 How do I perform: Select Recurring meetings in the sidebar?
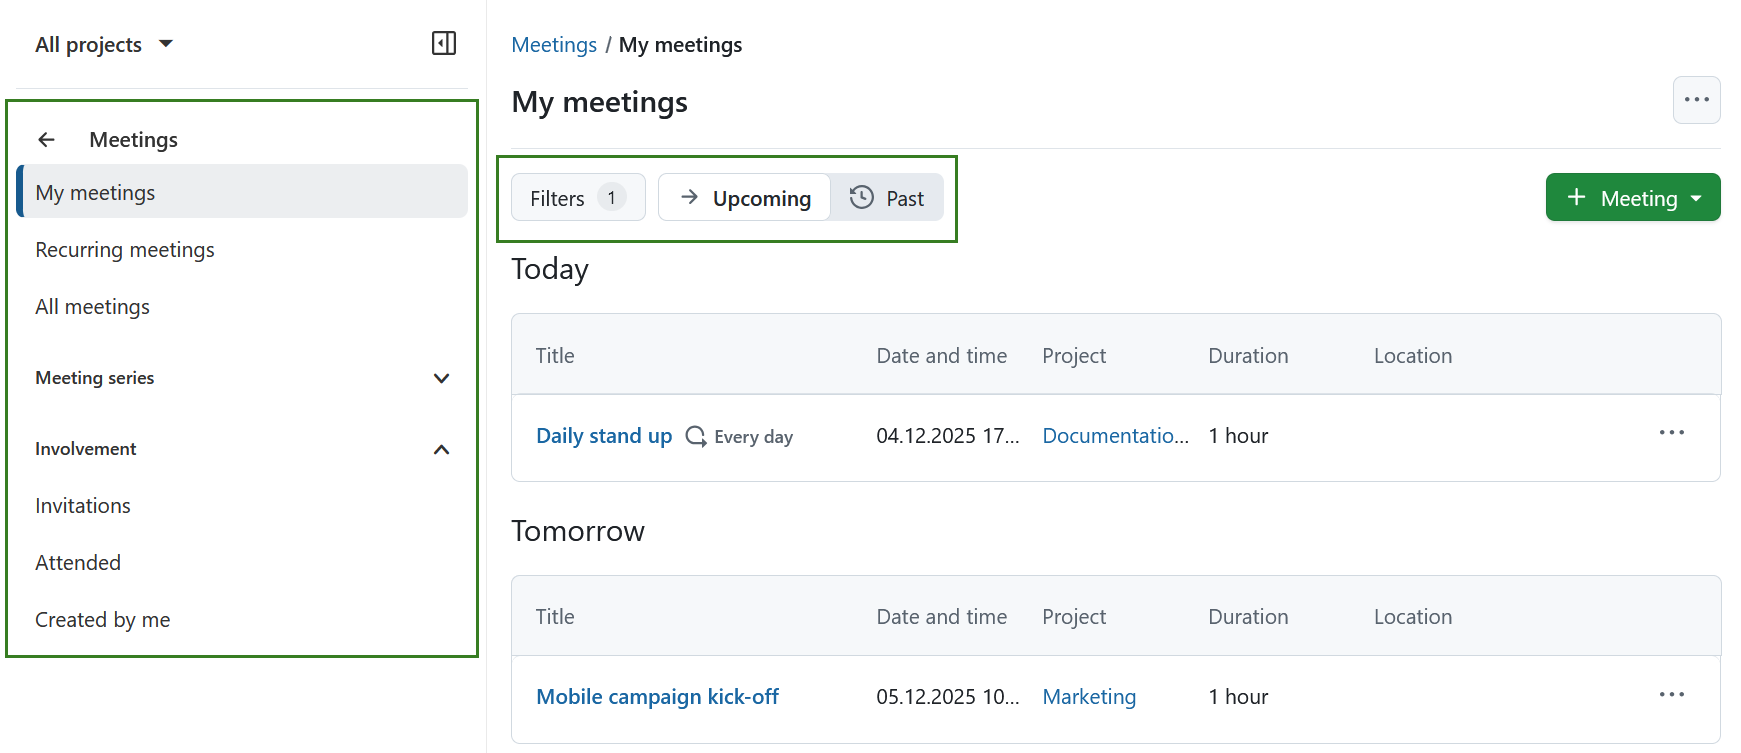coord(125,250)
